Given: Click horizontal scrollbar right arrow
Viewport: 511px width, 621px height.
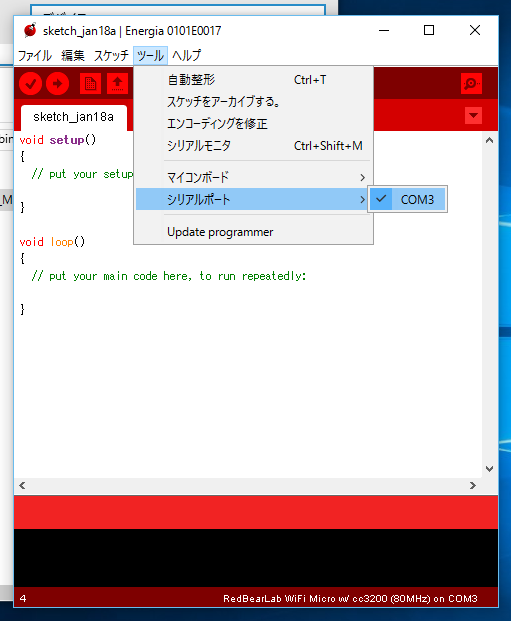Looking at the screenshot, I should pos(473,486).
